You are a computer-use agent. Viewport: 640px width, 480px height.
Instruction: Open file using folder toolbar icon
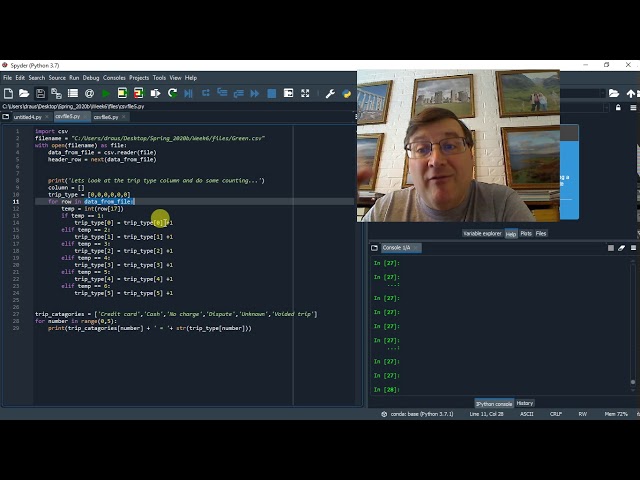tap(24, 93)
